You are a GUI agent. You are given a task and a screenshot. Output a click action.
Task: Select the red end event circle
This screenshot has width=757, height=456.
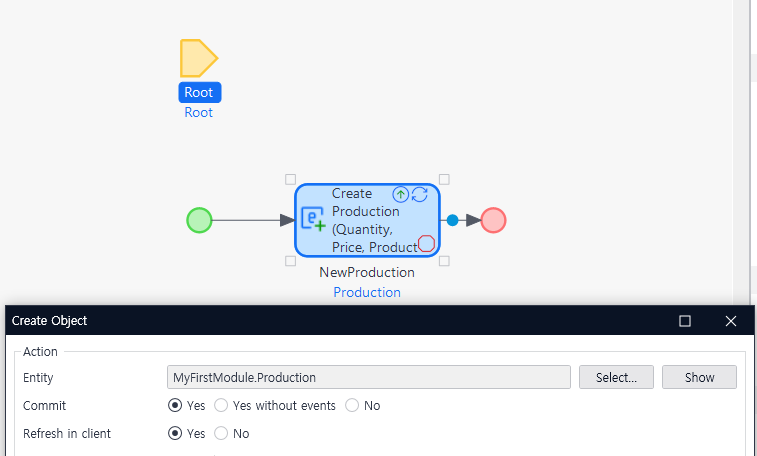[x=493, y=221]
